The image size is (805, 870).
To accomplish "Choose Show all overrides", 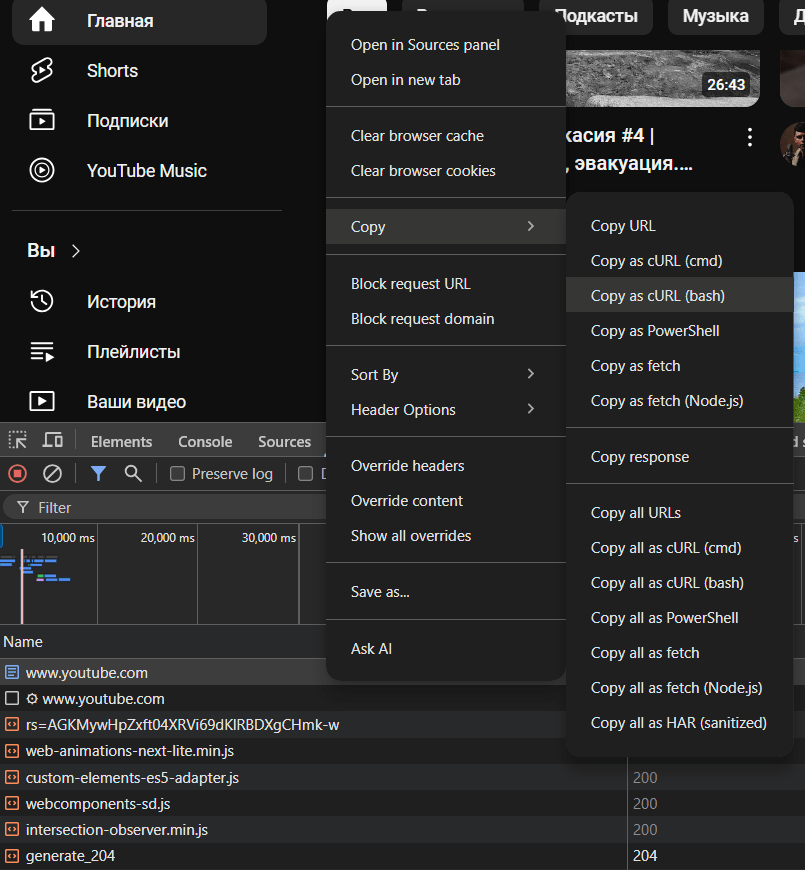I will pyautogui.click(x=446, y=535).
